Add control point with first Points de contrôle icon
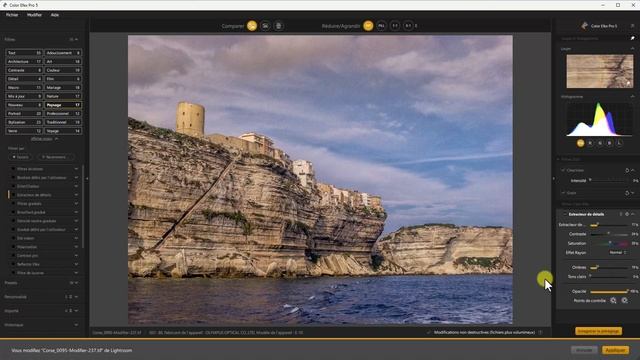 (x=613, y=300)
